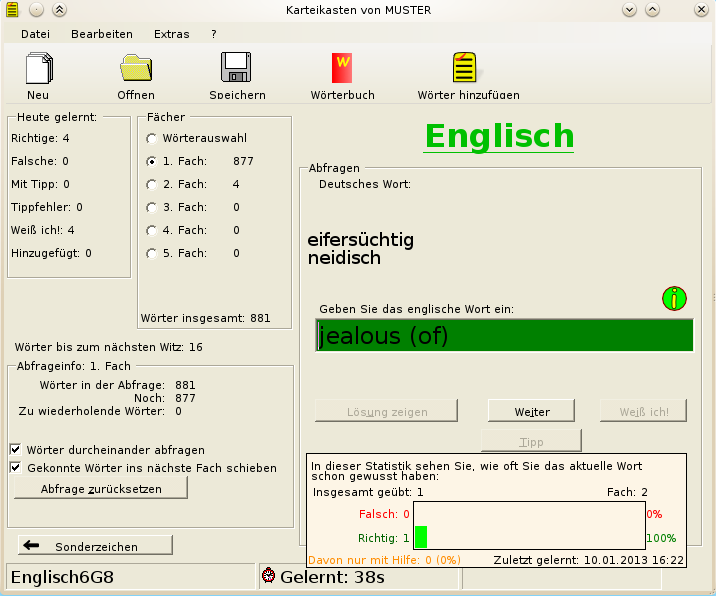Select the 1. Fach radio button

click(x=151, y=161)
